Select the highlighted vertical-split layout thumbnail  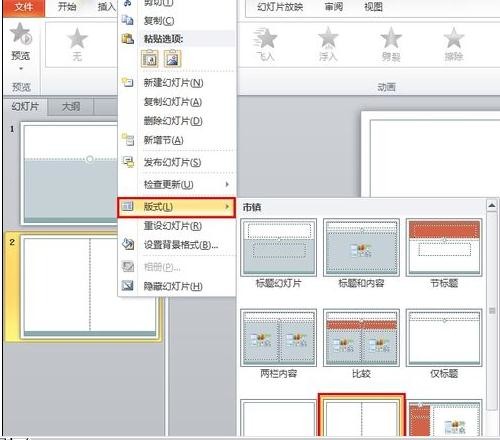pyautogui.click(x=362, y=415)
